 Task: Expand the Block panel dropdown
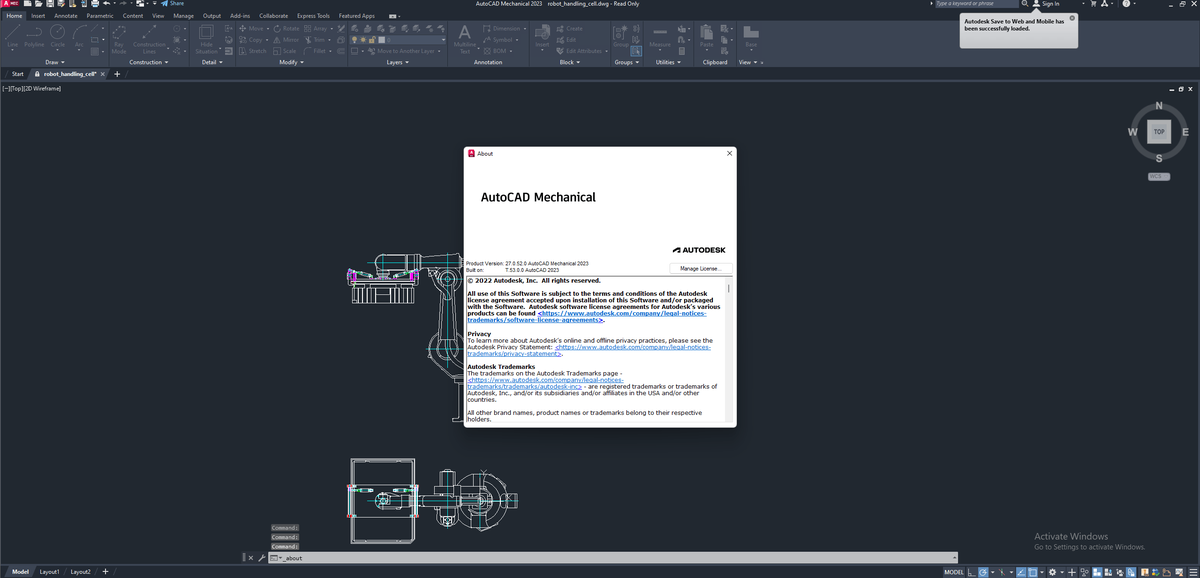569,62
